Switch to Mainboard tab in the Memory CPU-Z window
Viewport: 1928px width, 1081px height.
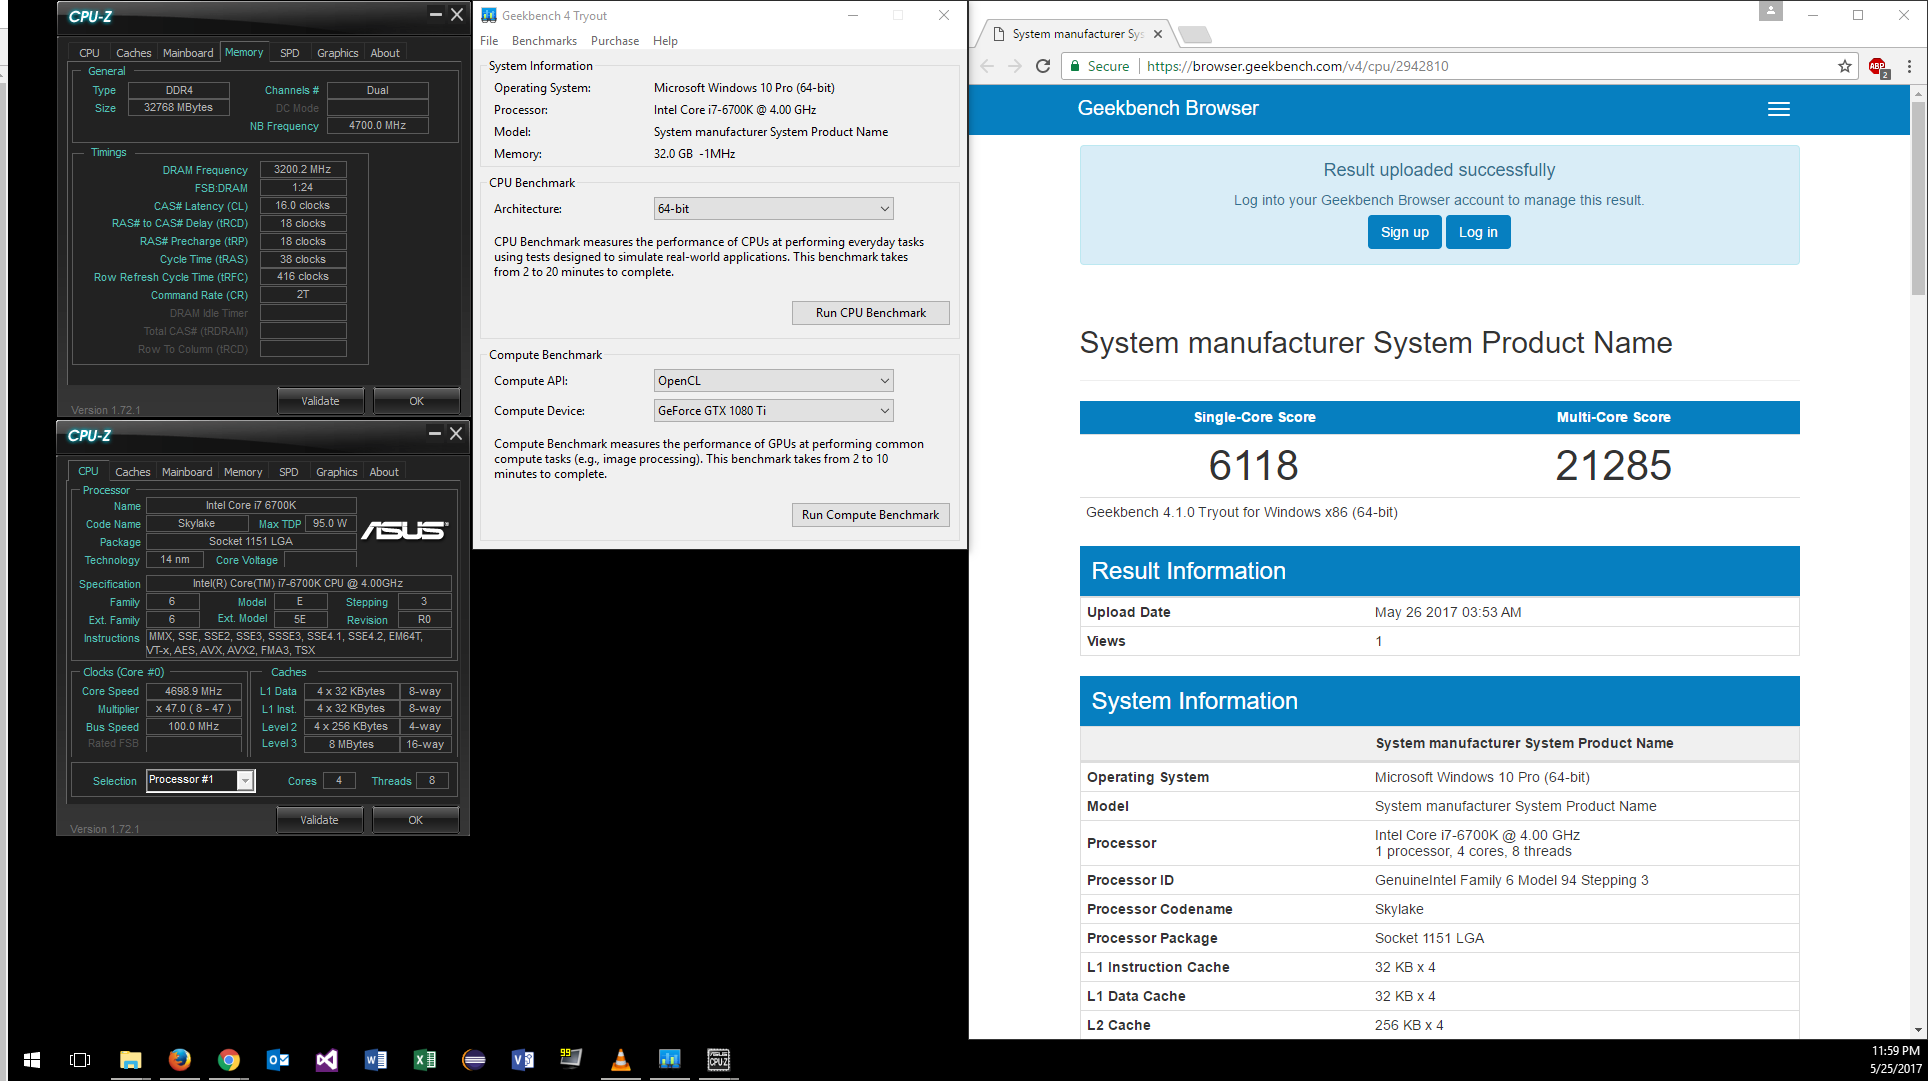(x=188, y=53)
